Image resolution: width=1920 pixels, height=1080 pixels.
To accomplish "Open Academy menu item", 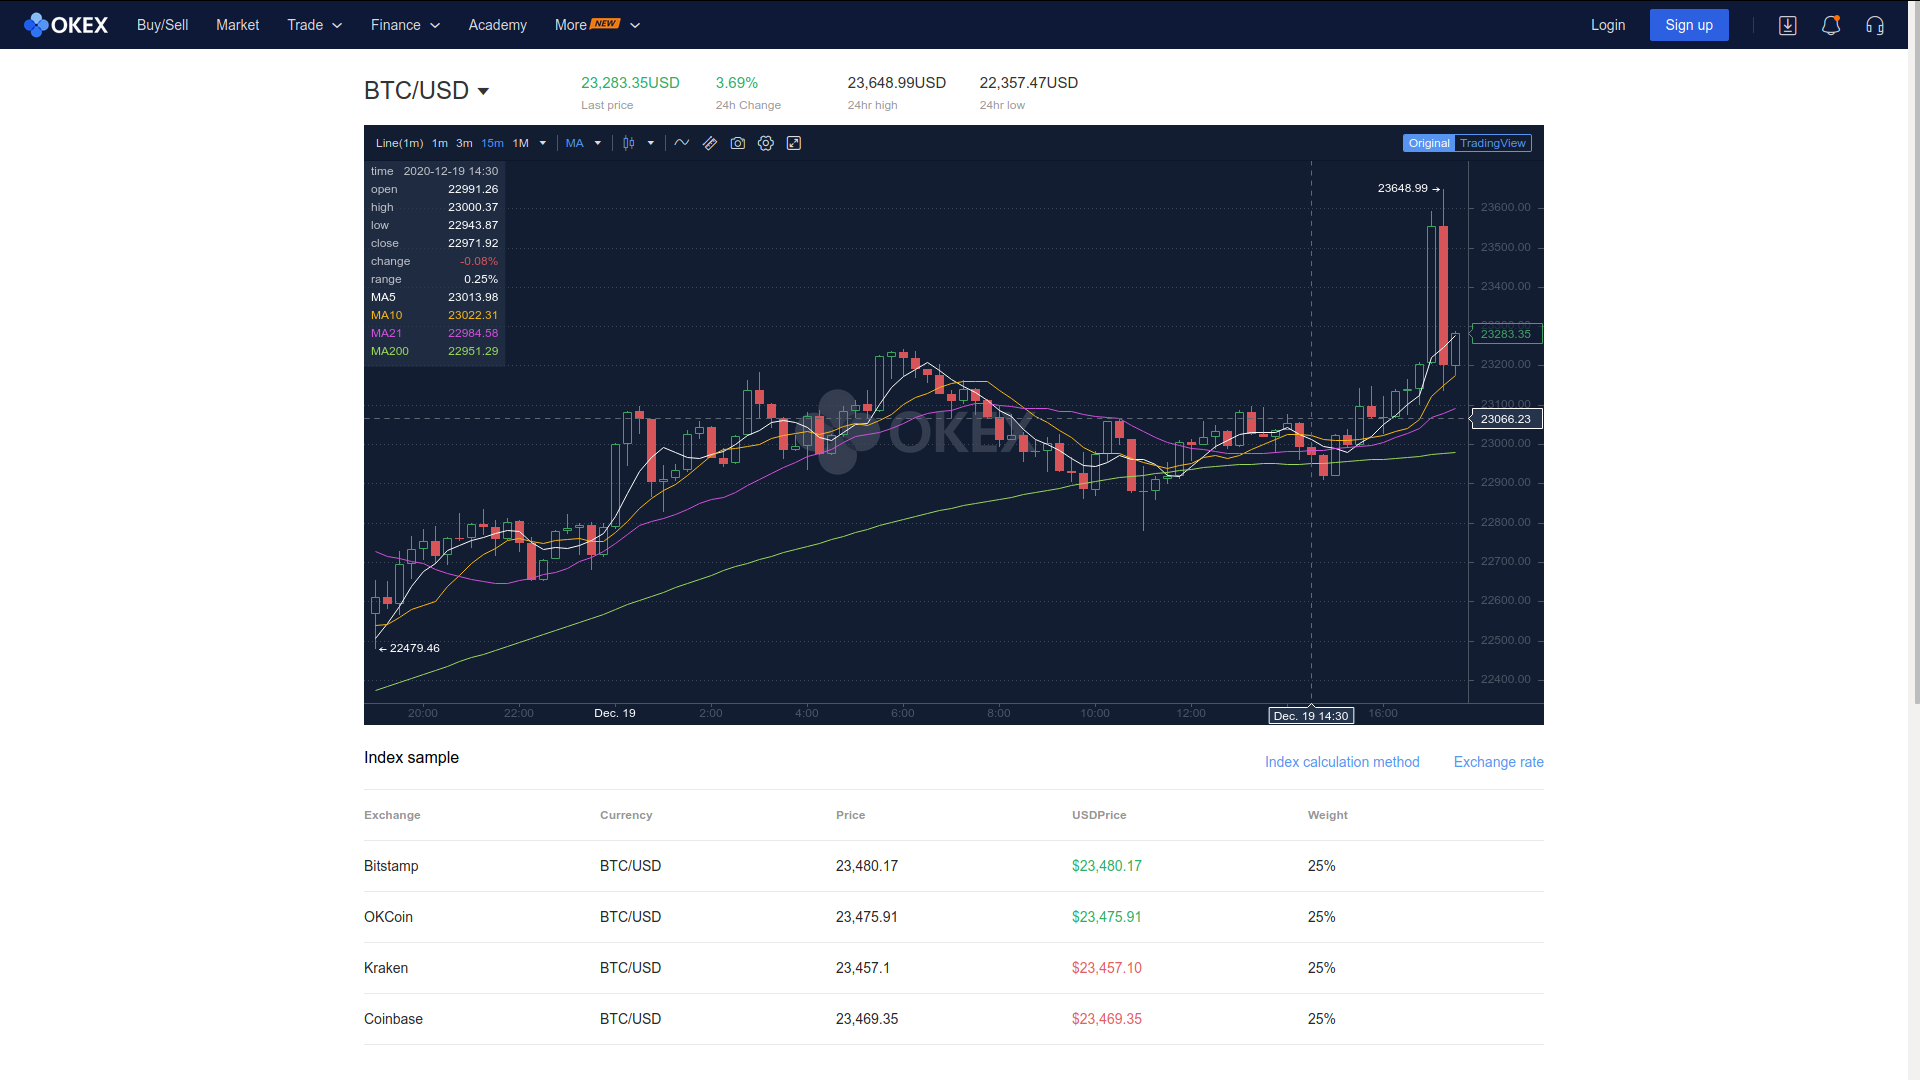I will (x=497, y=25).
